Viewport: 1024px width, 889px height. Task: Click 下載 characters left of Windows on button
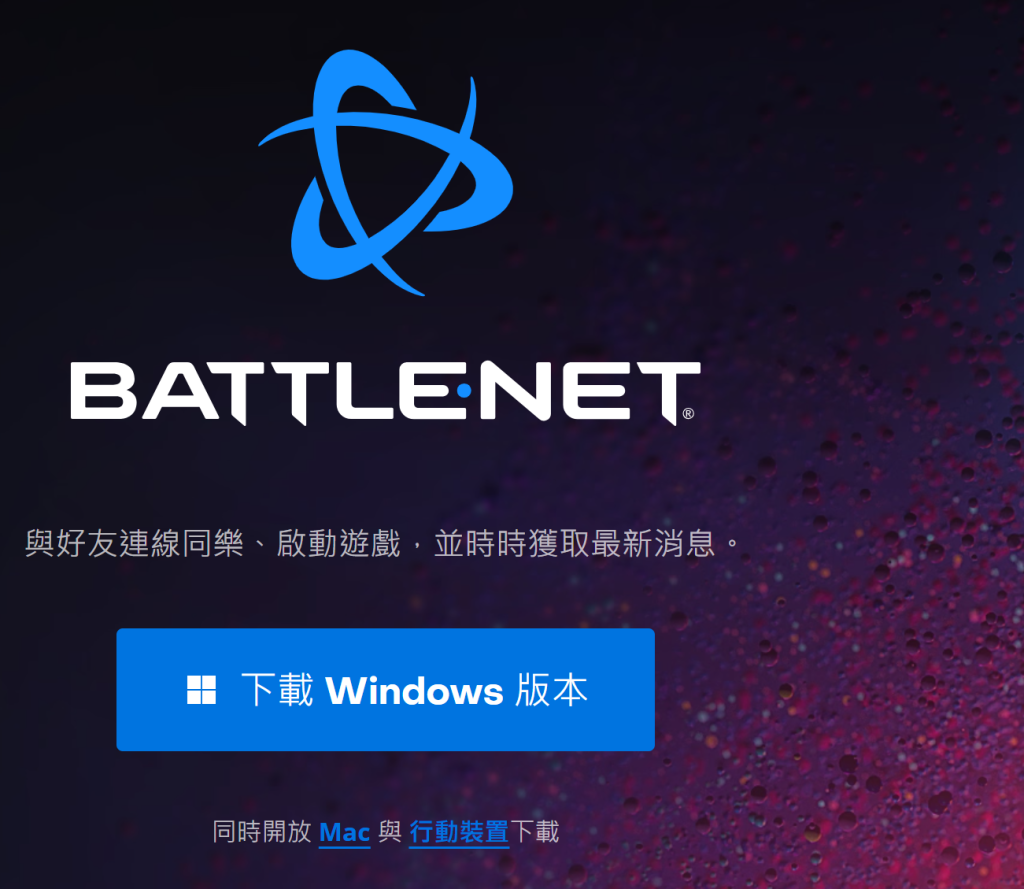(x=278, y=690)
